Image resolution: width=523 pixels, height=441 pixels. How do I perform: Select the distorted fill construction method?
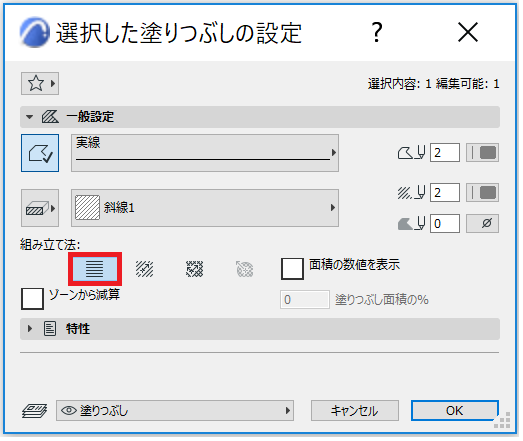(194, 269)
